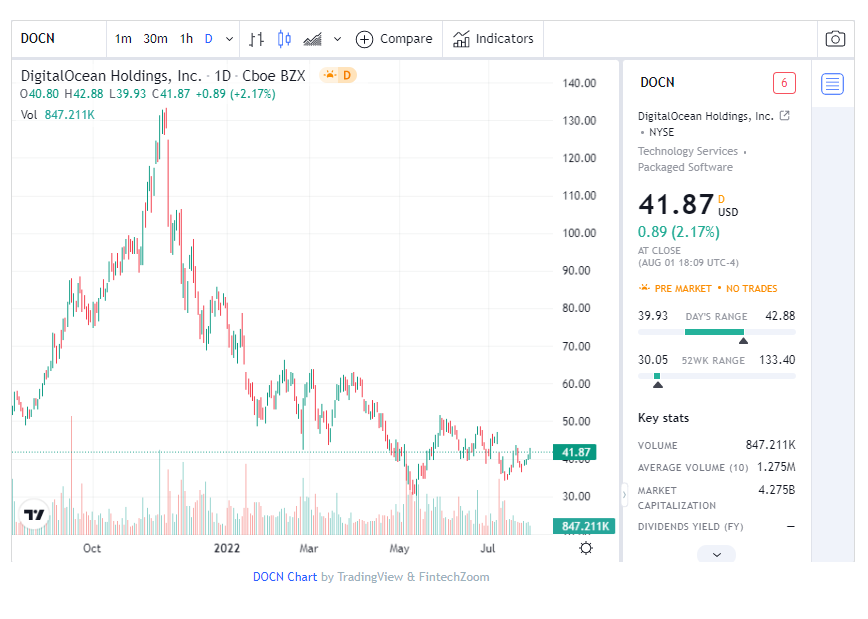Click the red 6 notification badge
The height and width of the screenshot is (619, 868).
[784, 83]
